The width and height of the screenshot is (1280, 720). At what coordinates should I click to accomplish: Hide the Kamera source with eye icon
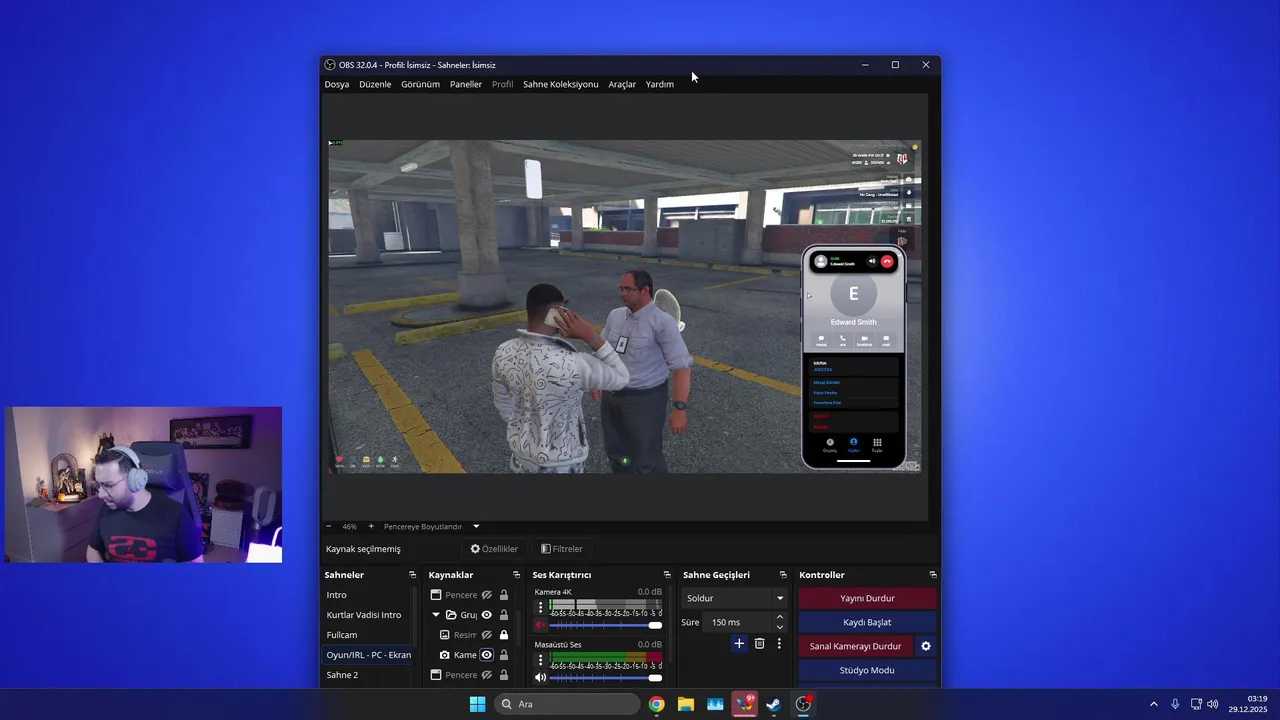pyautogui.click(x=487, y=655)
